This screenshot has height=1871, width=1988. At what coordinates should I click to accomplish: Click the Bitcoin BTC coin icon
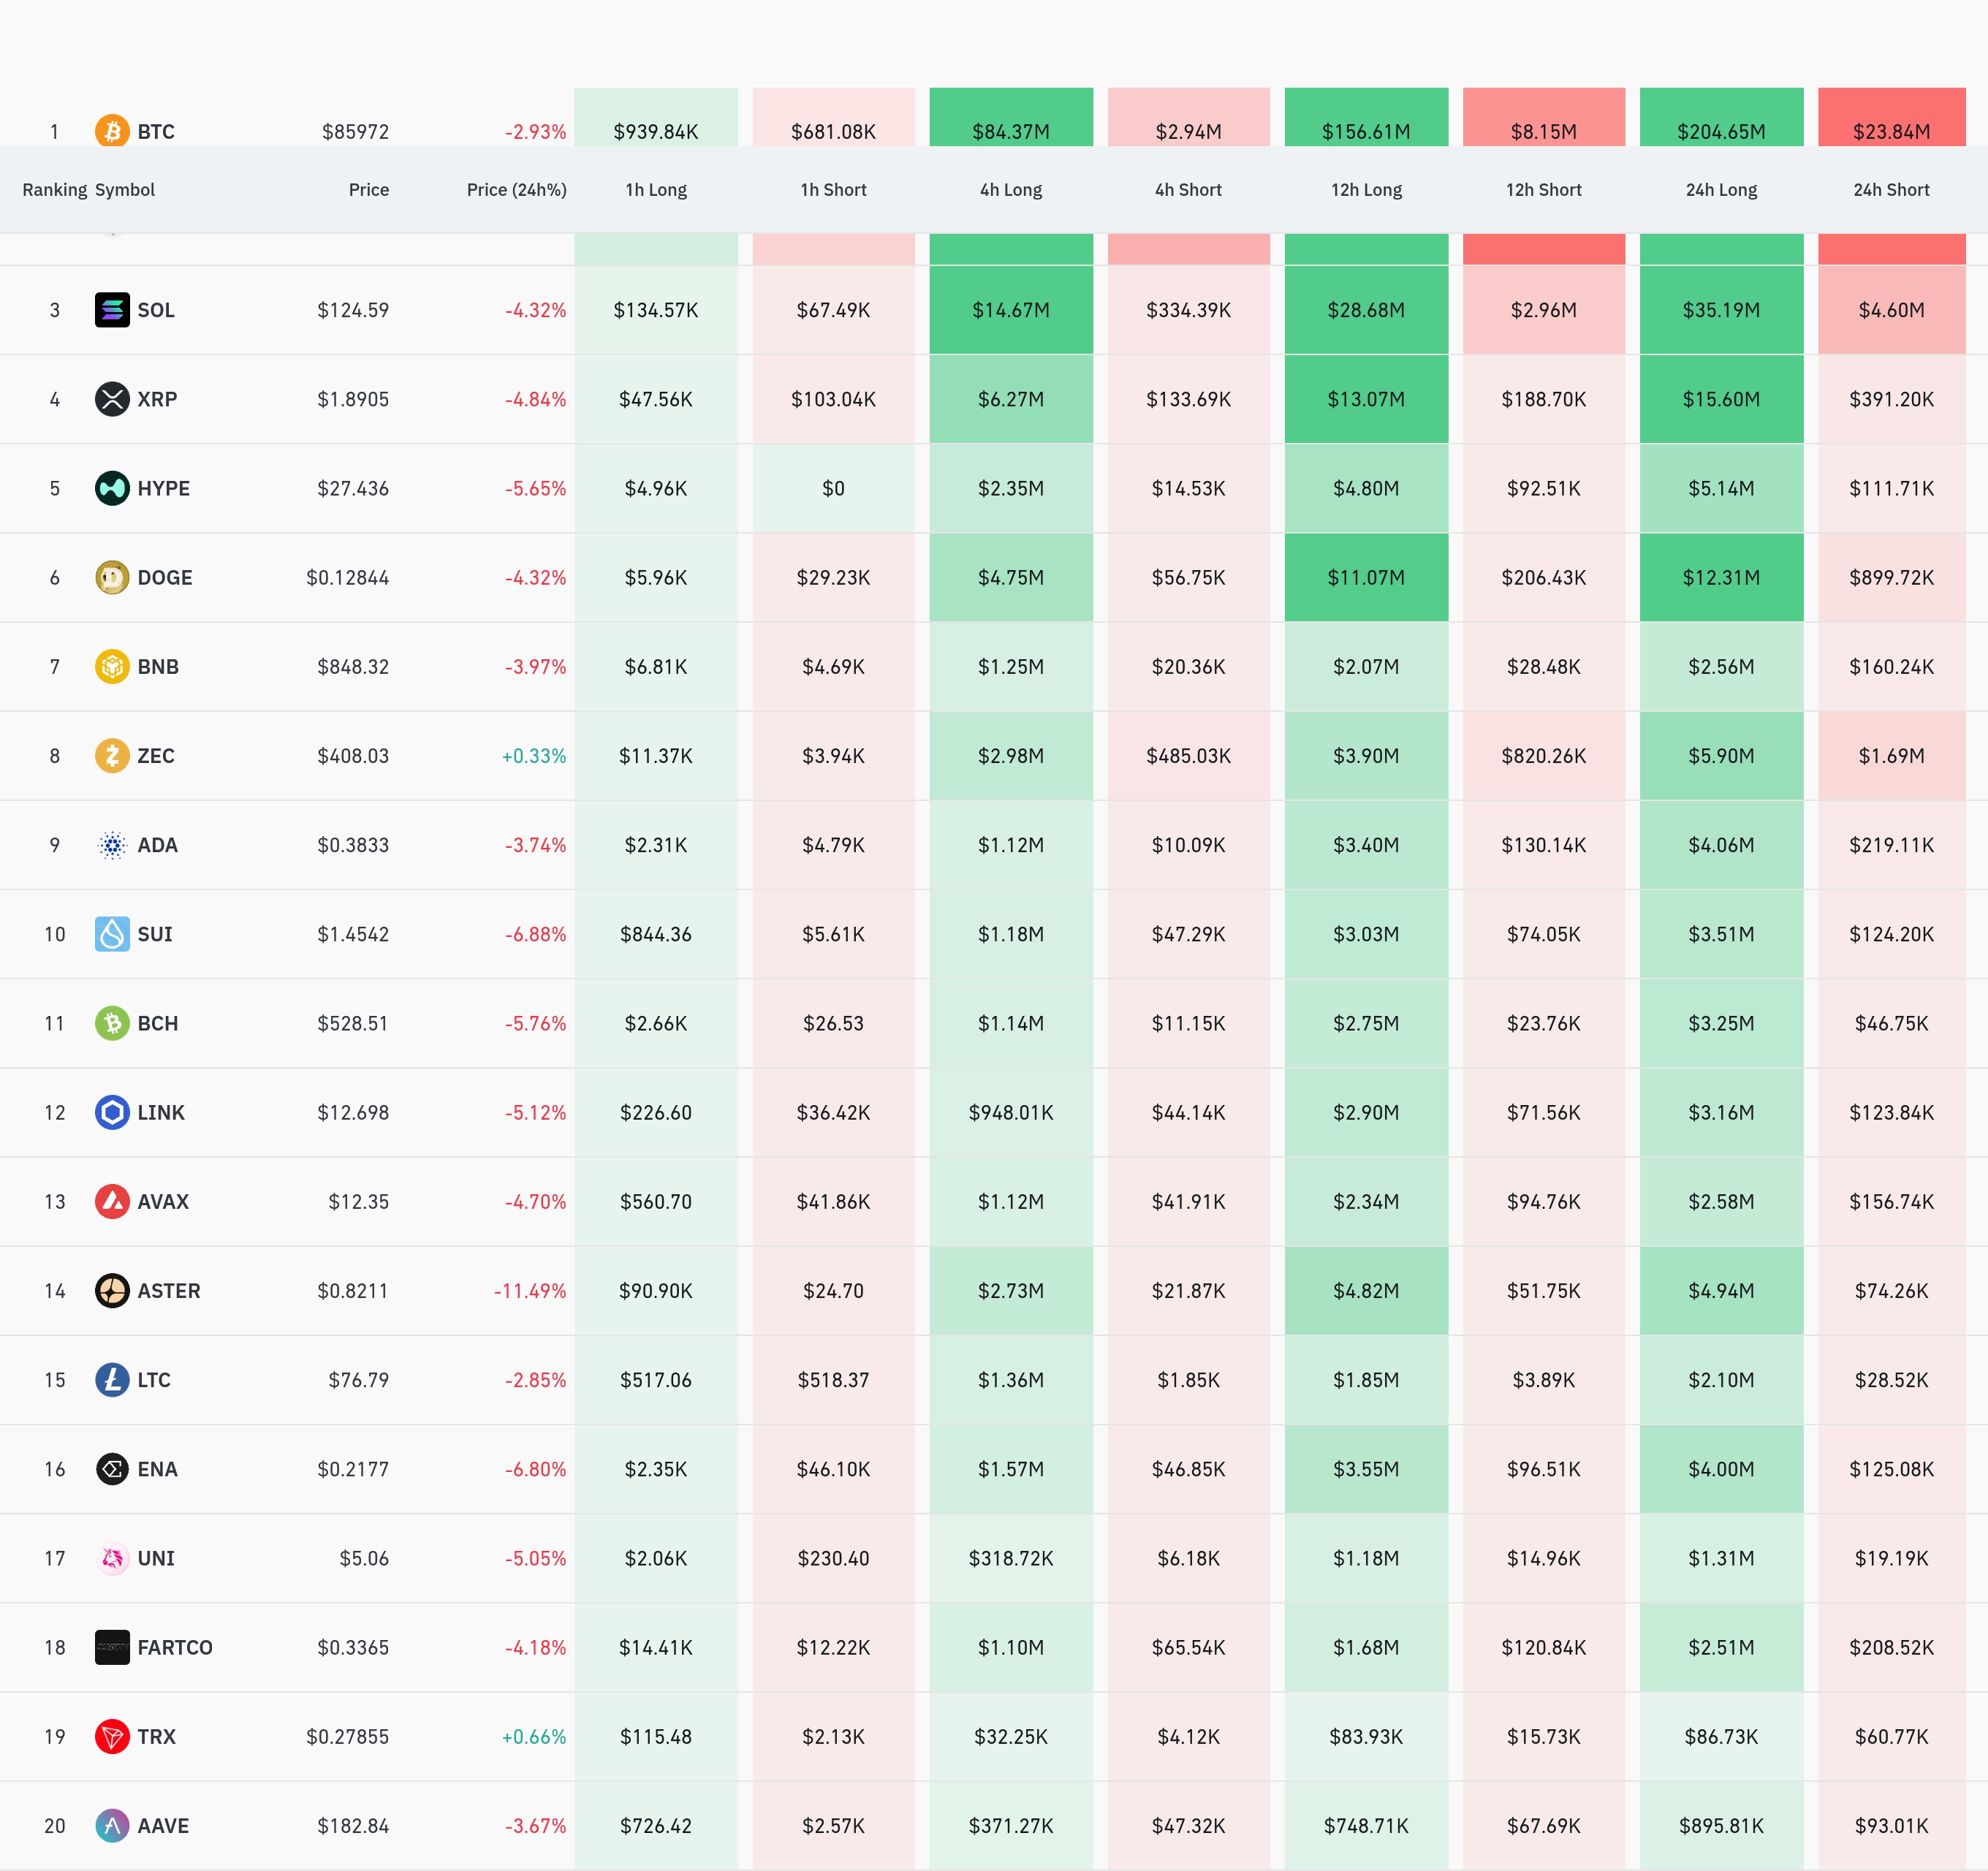[x=112, y=131]
